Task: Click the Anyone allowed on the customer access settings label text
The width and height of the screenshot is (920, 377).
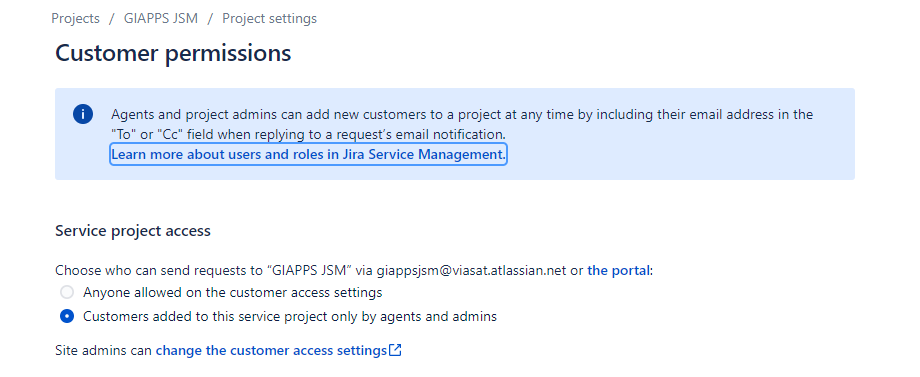Action: point(233,292)
